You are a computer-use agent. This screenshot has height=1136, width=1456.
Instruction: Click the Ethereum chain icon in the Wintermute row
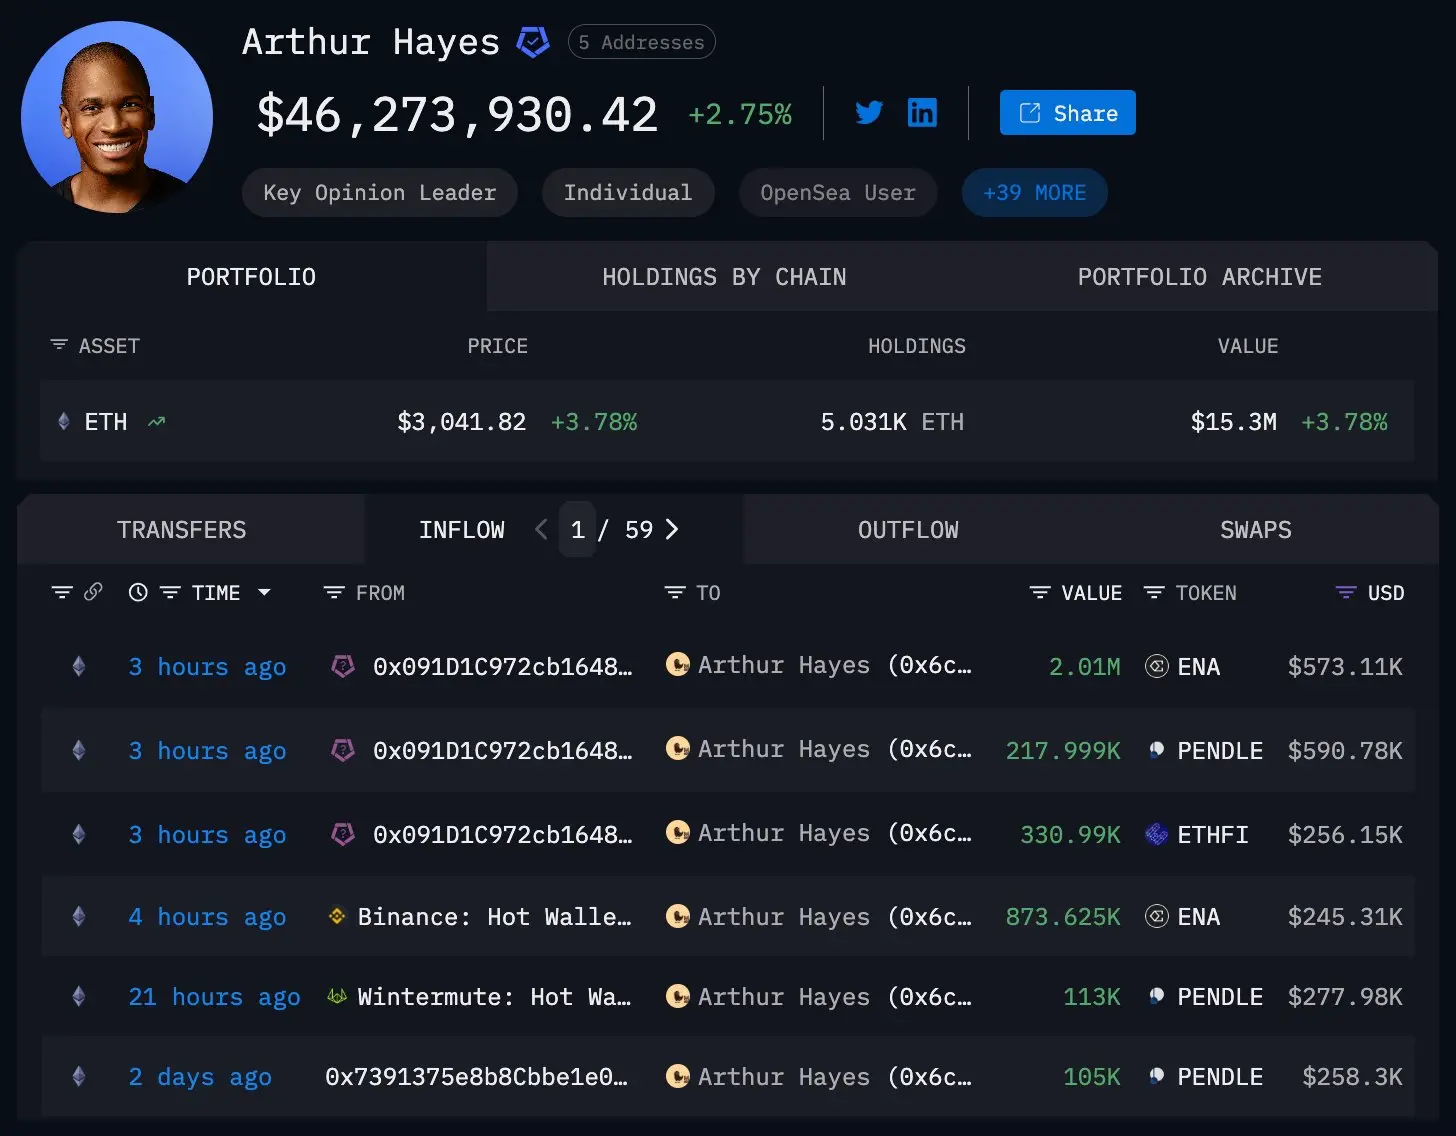coord(79,996)
